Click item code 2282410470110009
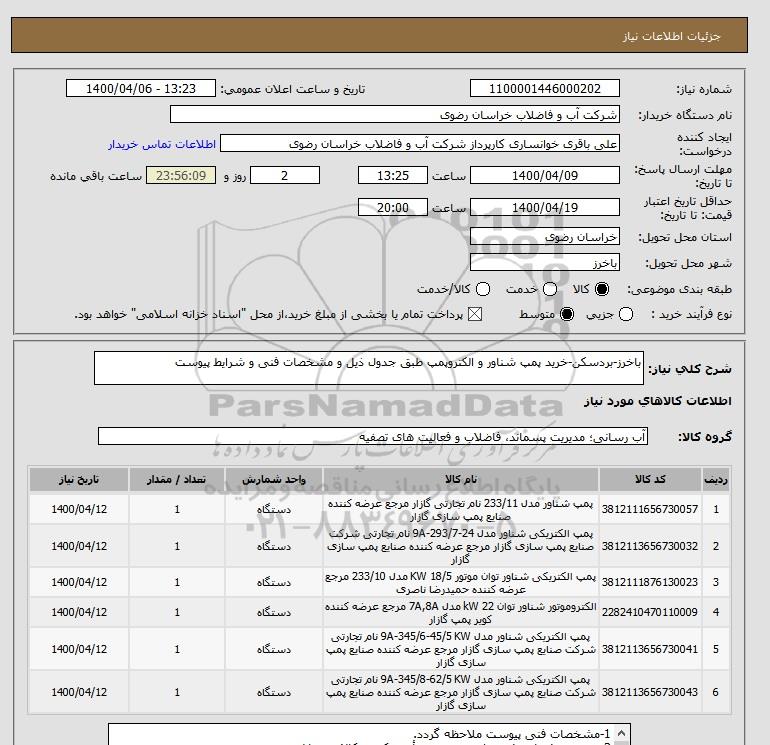The height and width of the screenshot is (745, 770). coord(650,612)
